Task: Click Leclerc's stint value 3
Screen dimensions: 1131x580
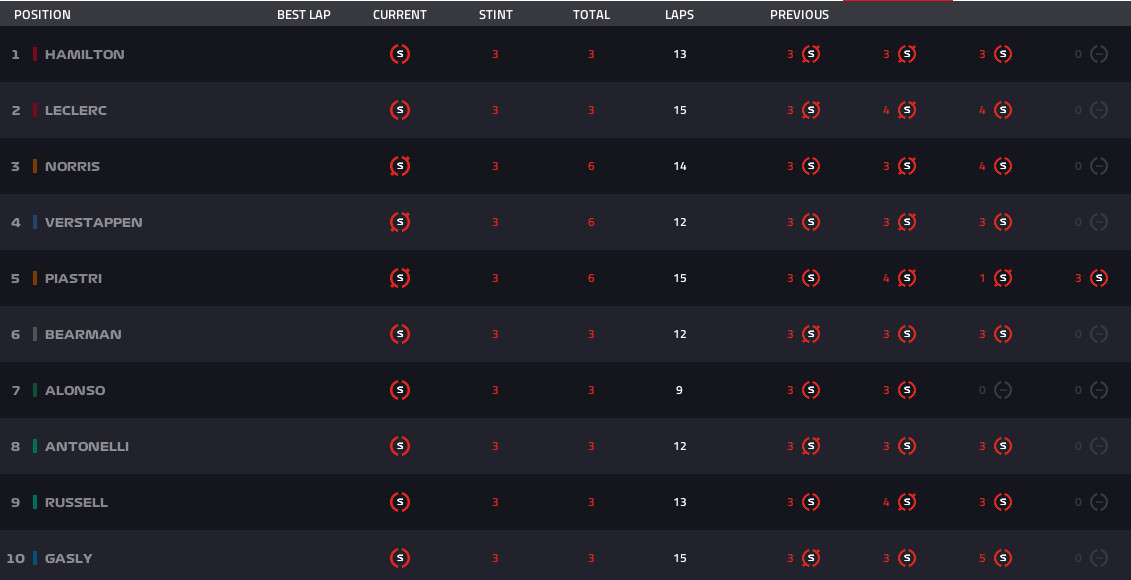Action: [x=496, y=110]
